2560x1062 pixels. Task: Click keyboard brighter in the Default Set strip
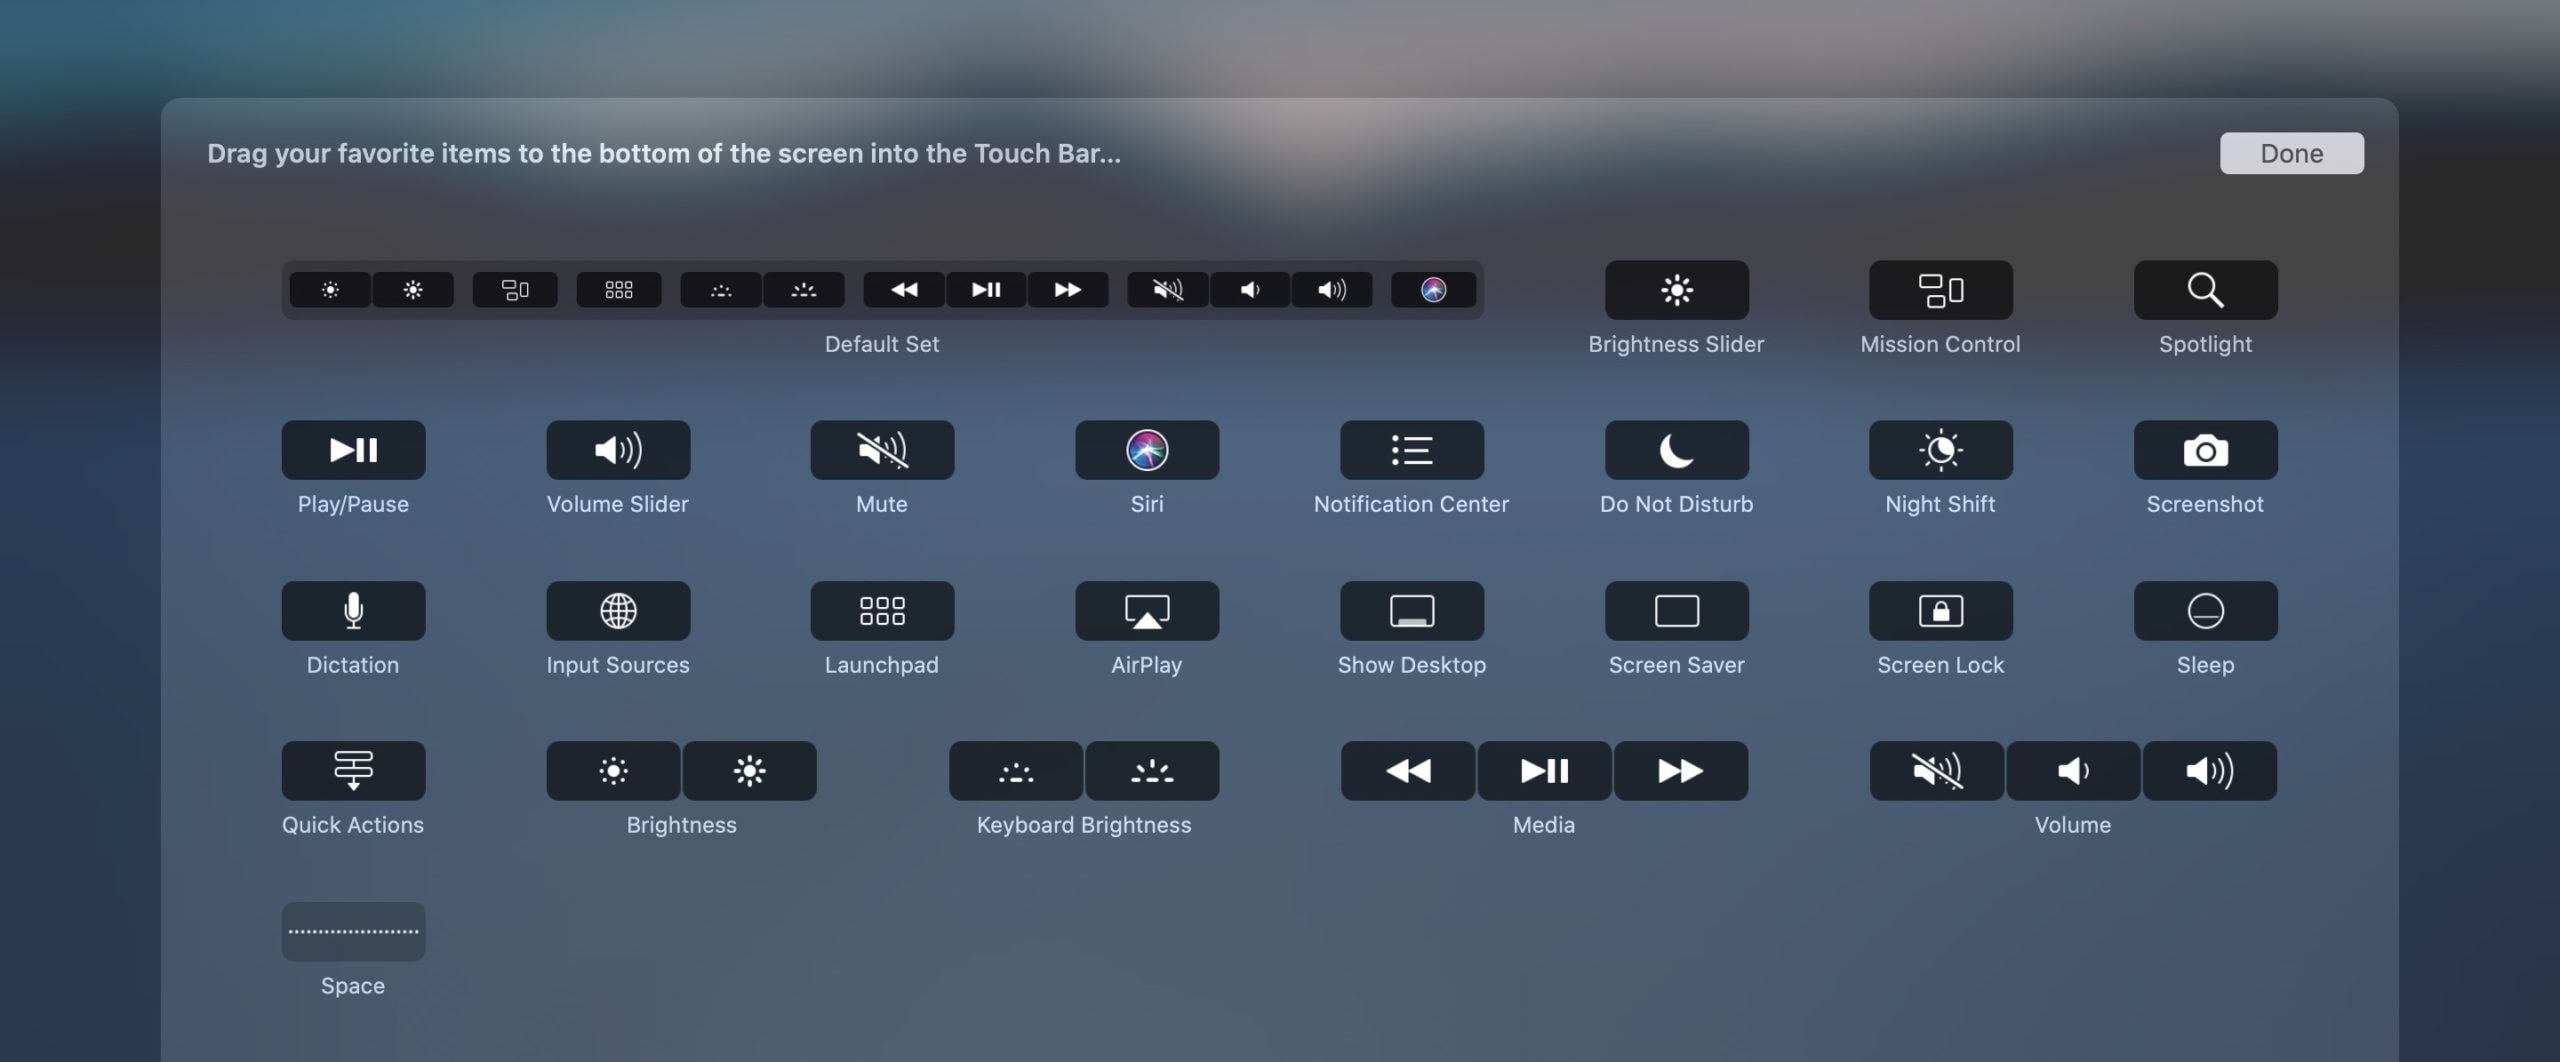click(x=804, y=290)
